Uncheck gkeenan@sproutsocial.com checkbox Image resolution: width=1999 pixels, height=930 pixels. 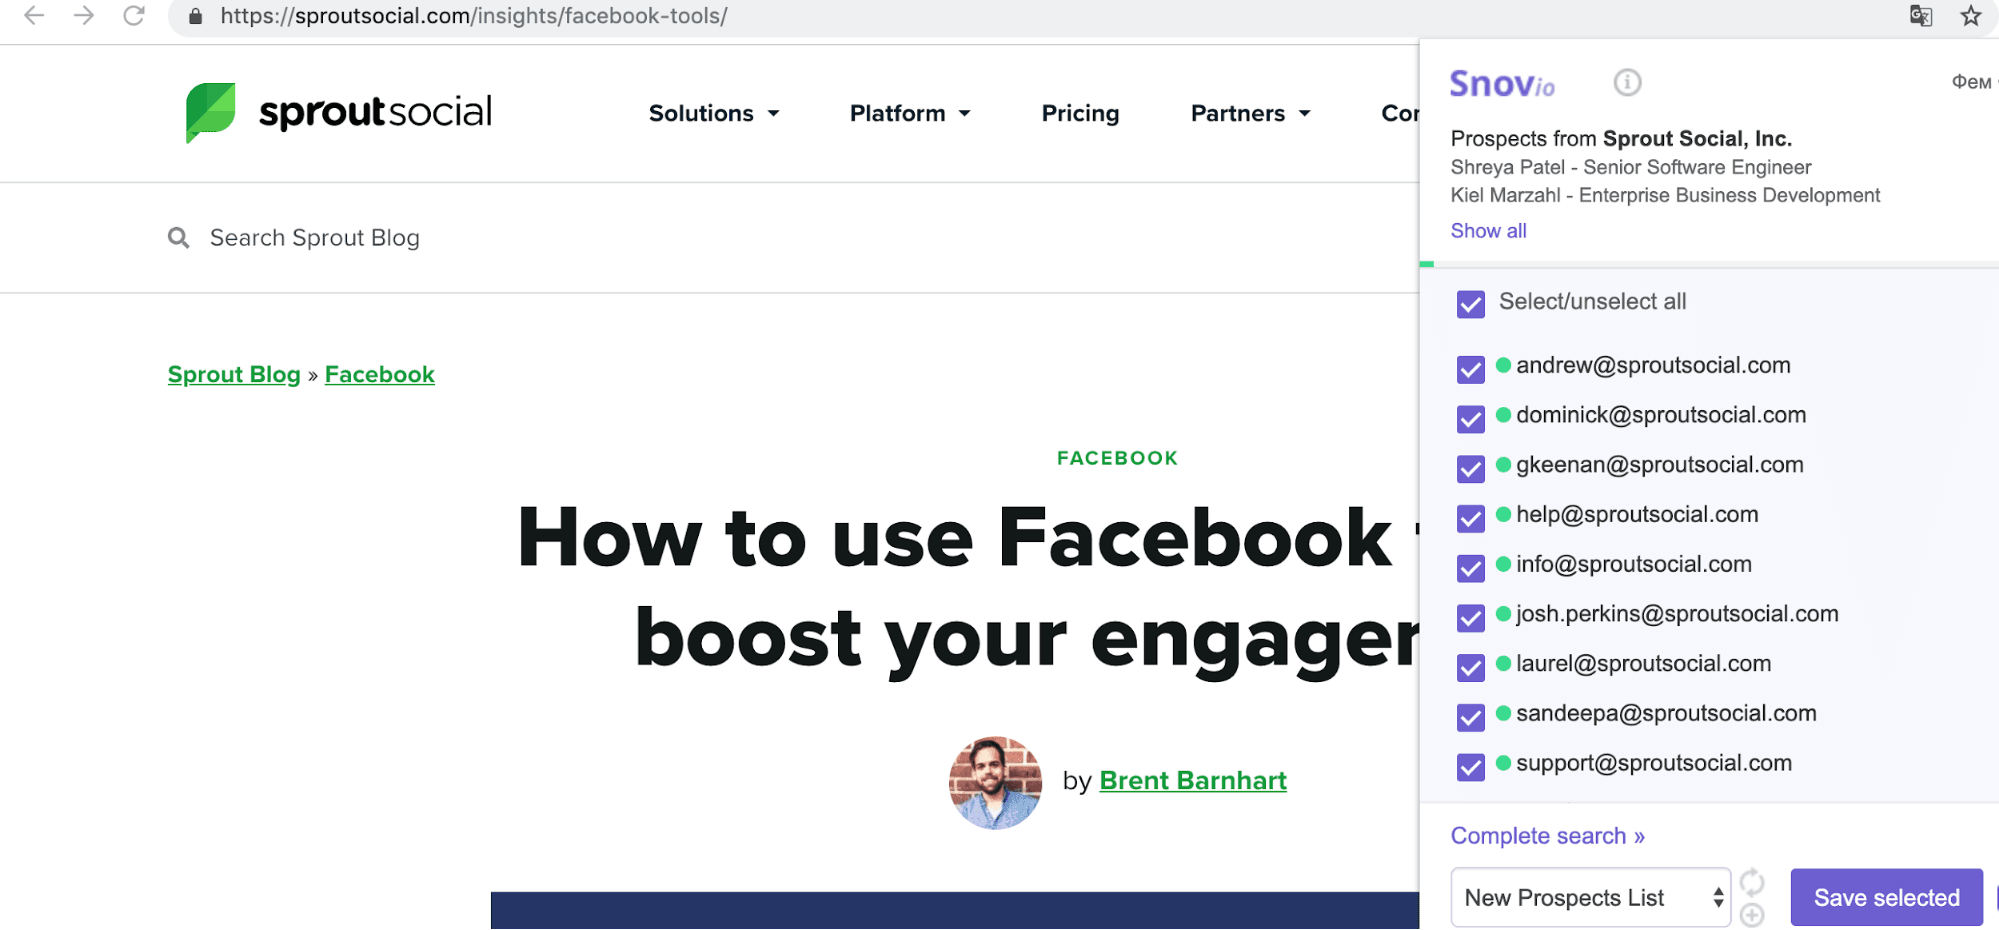1471,468
